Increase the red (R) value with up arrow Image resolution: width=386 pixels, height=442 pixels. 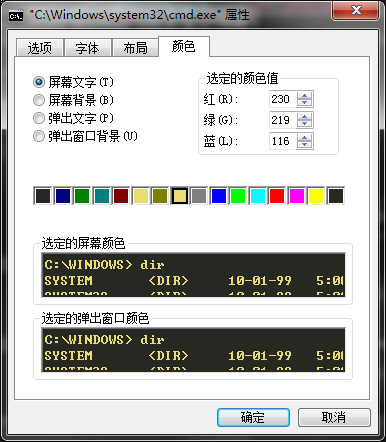[x=304, y=96]
